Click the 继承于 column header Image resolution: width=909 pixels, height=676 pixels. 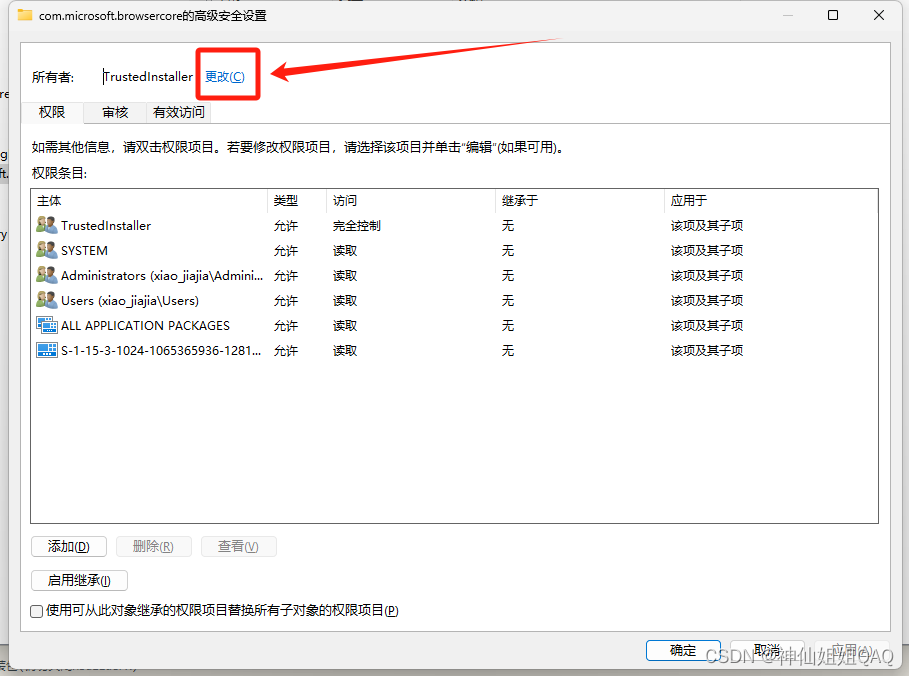click(x=579, y=201)
